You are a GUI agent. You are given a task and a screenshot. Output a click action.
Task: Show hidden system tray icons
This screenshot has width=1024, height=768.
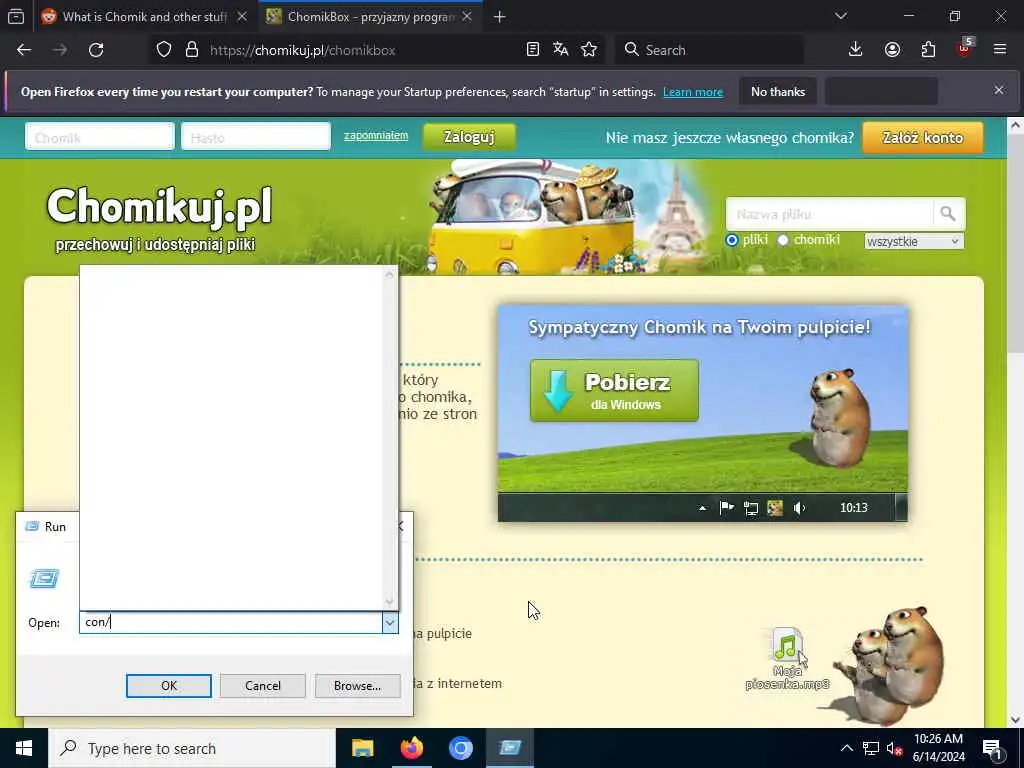846,748
